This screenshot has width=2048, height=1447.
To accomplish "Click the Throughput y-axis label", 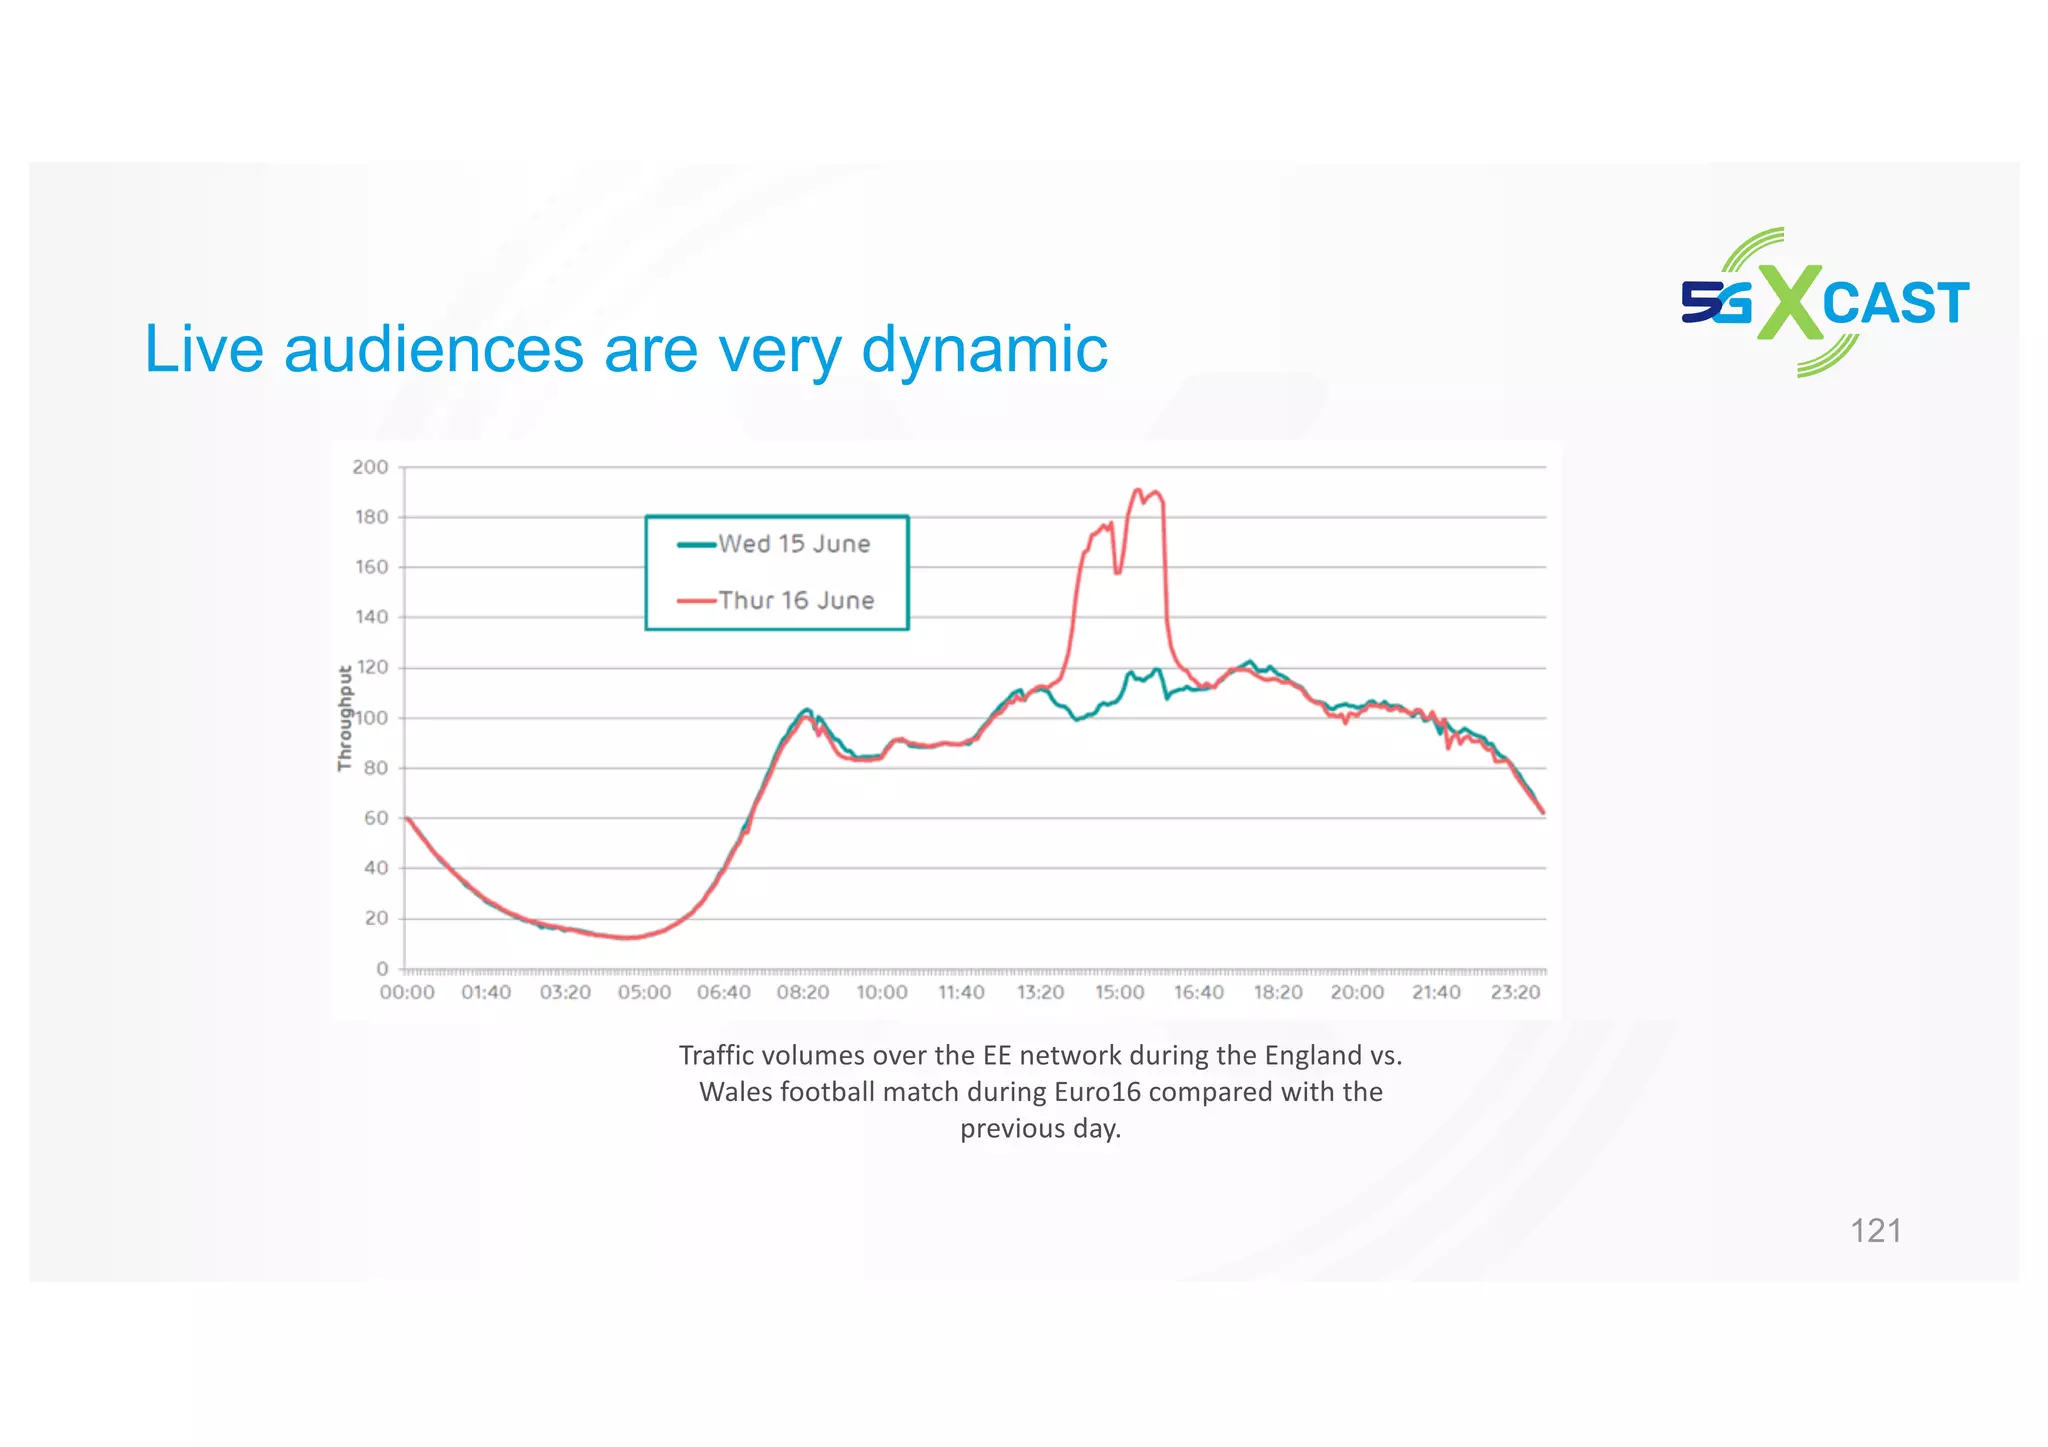I will click(x=345, y=718).
